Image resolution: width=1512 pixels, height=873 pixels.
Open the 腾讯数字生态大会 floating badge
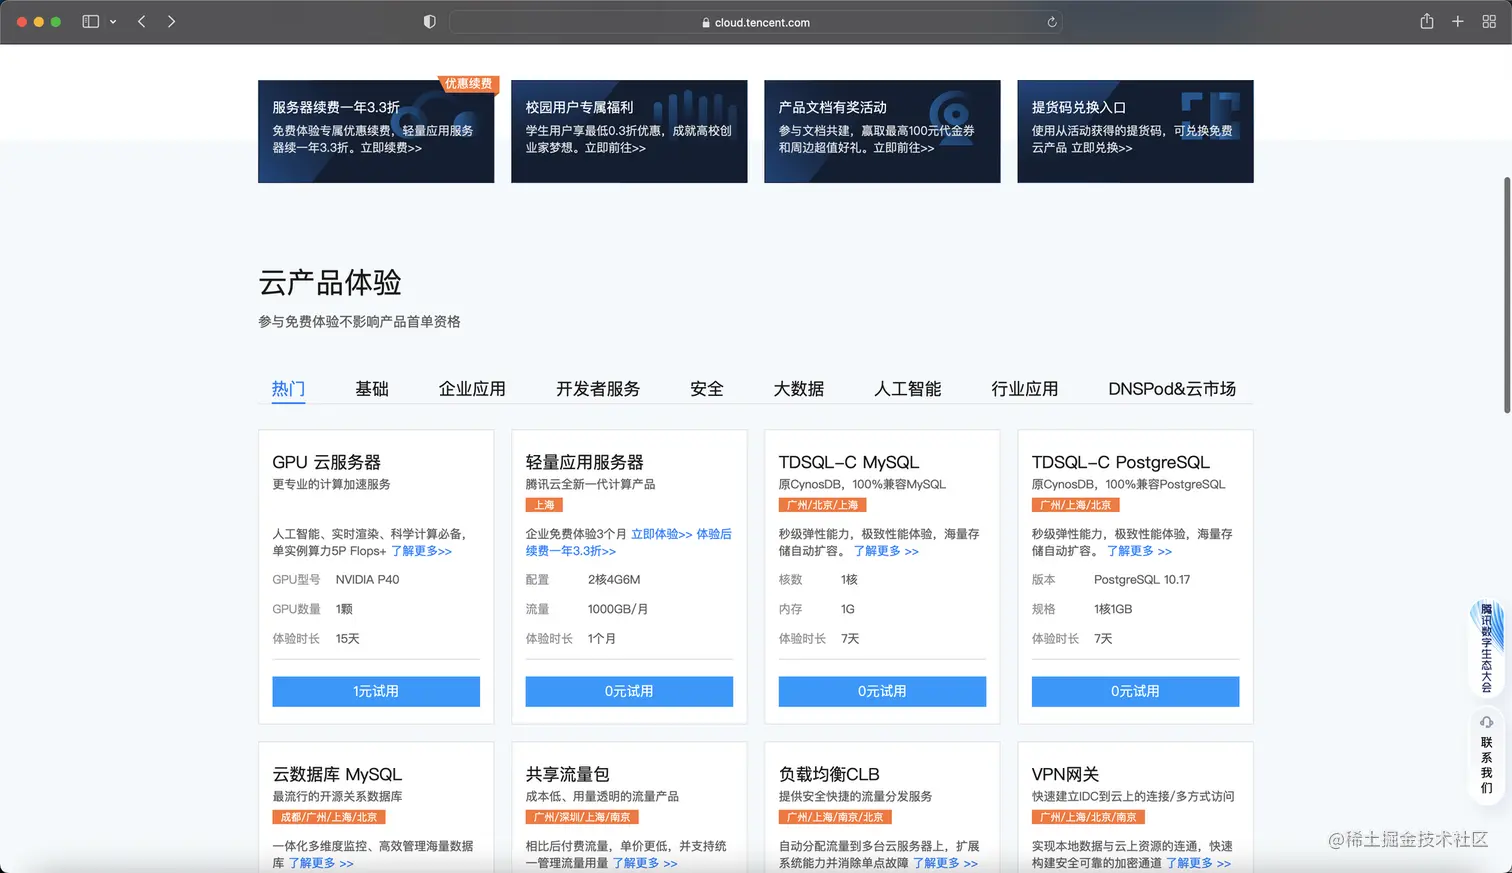pyautogui.click(x=1485, y=648)
